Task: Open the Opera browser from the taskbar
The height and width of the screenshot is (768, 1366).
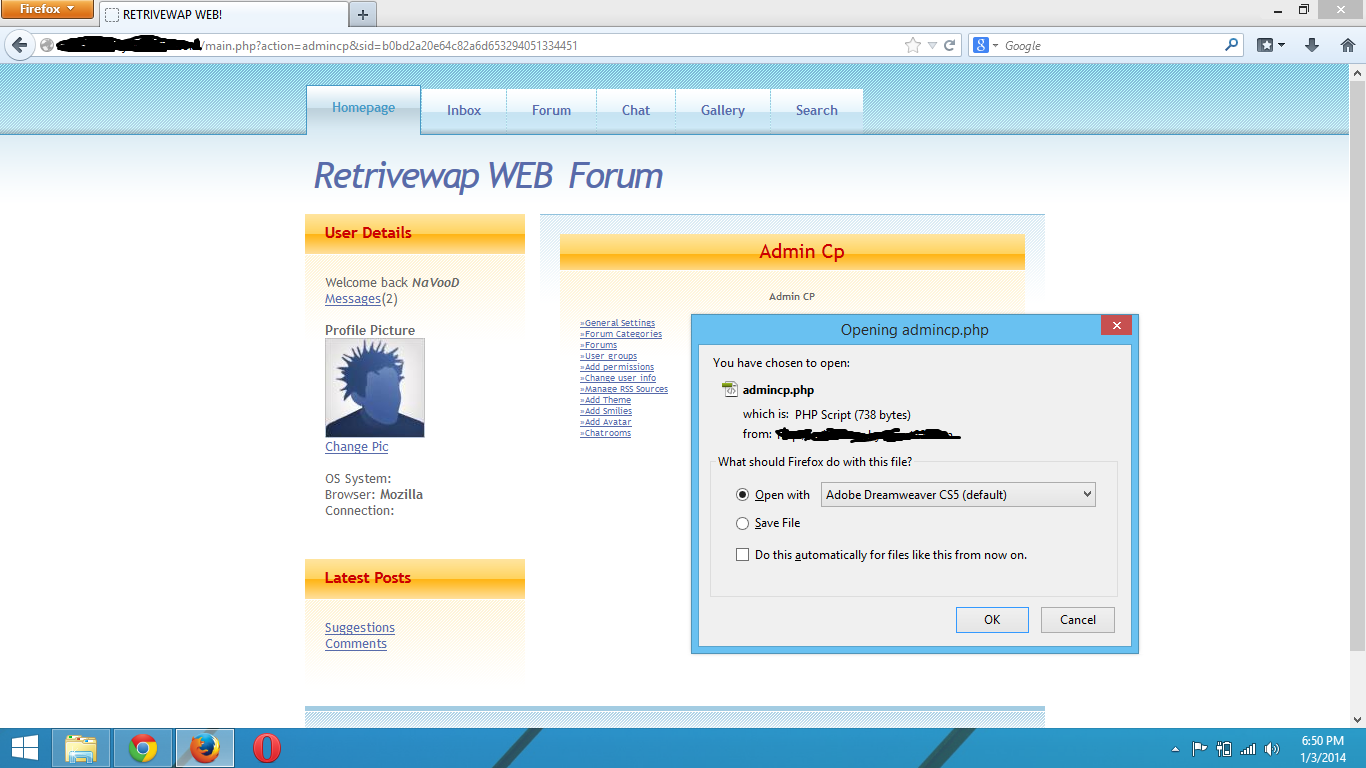Action: pyautogui.click(x=266, y=748)
